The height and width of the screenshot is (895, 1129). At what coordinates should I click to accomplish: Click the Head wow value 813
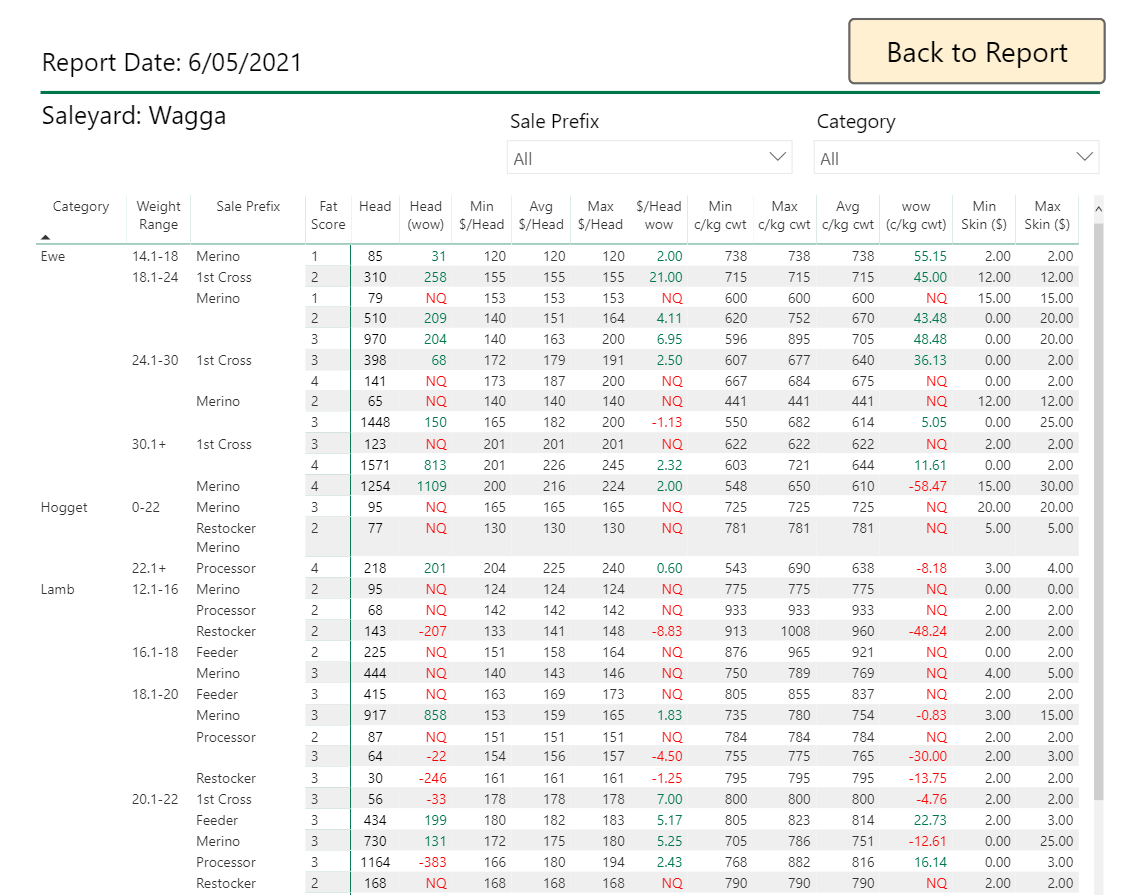(x=435, y=465)
